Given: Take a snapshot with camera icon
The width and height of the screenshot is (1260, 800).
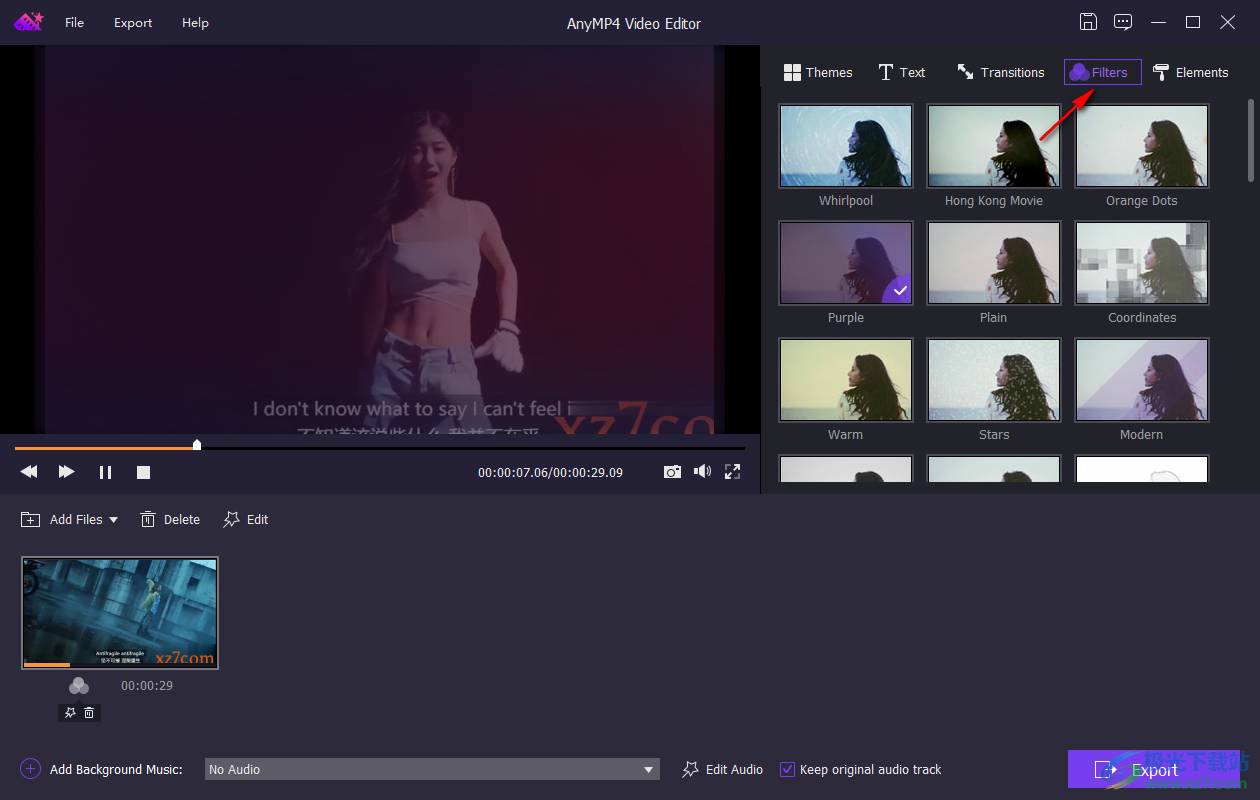Looking at the screenshot, I should pos(673,471).
